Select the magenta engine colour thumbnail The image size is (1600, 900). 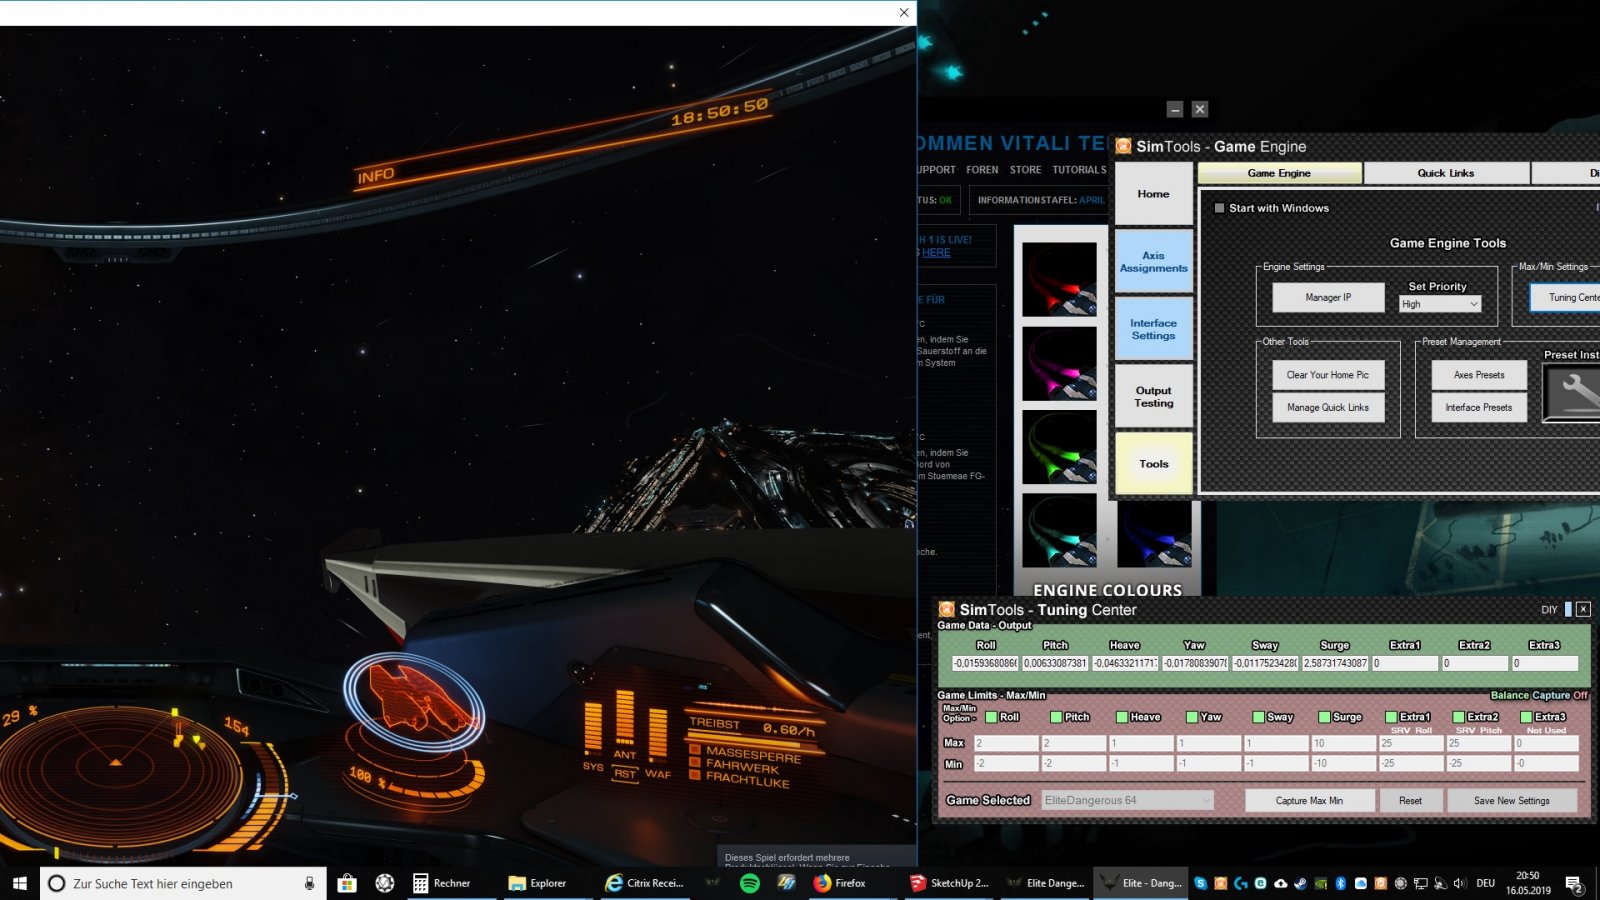[1059, 364]
